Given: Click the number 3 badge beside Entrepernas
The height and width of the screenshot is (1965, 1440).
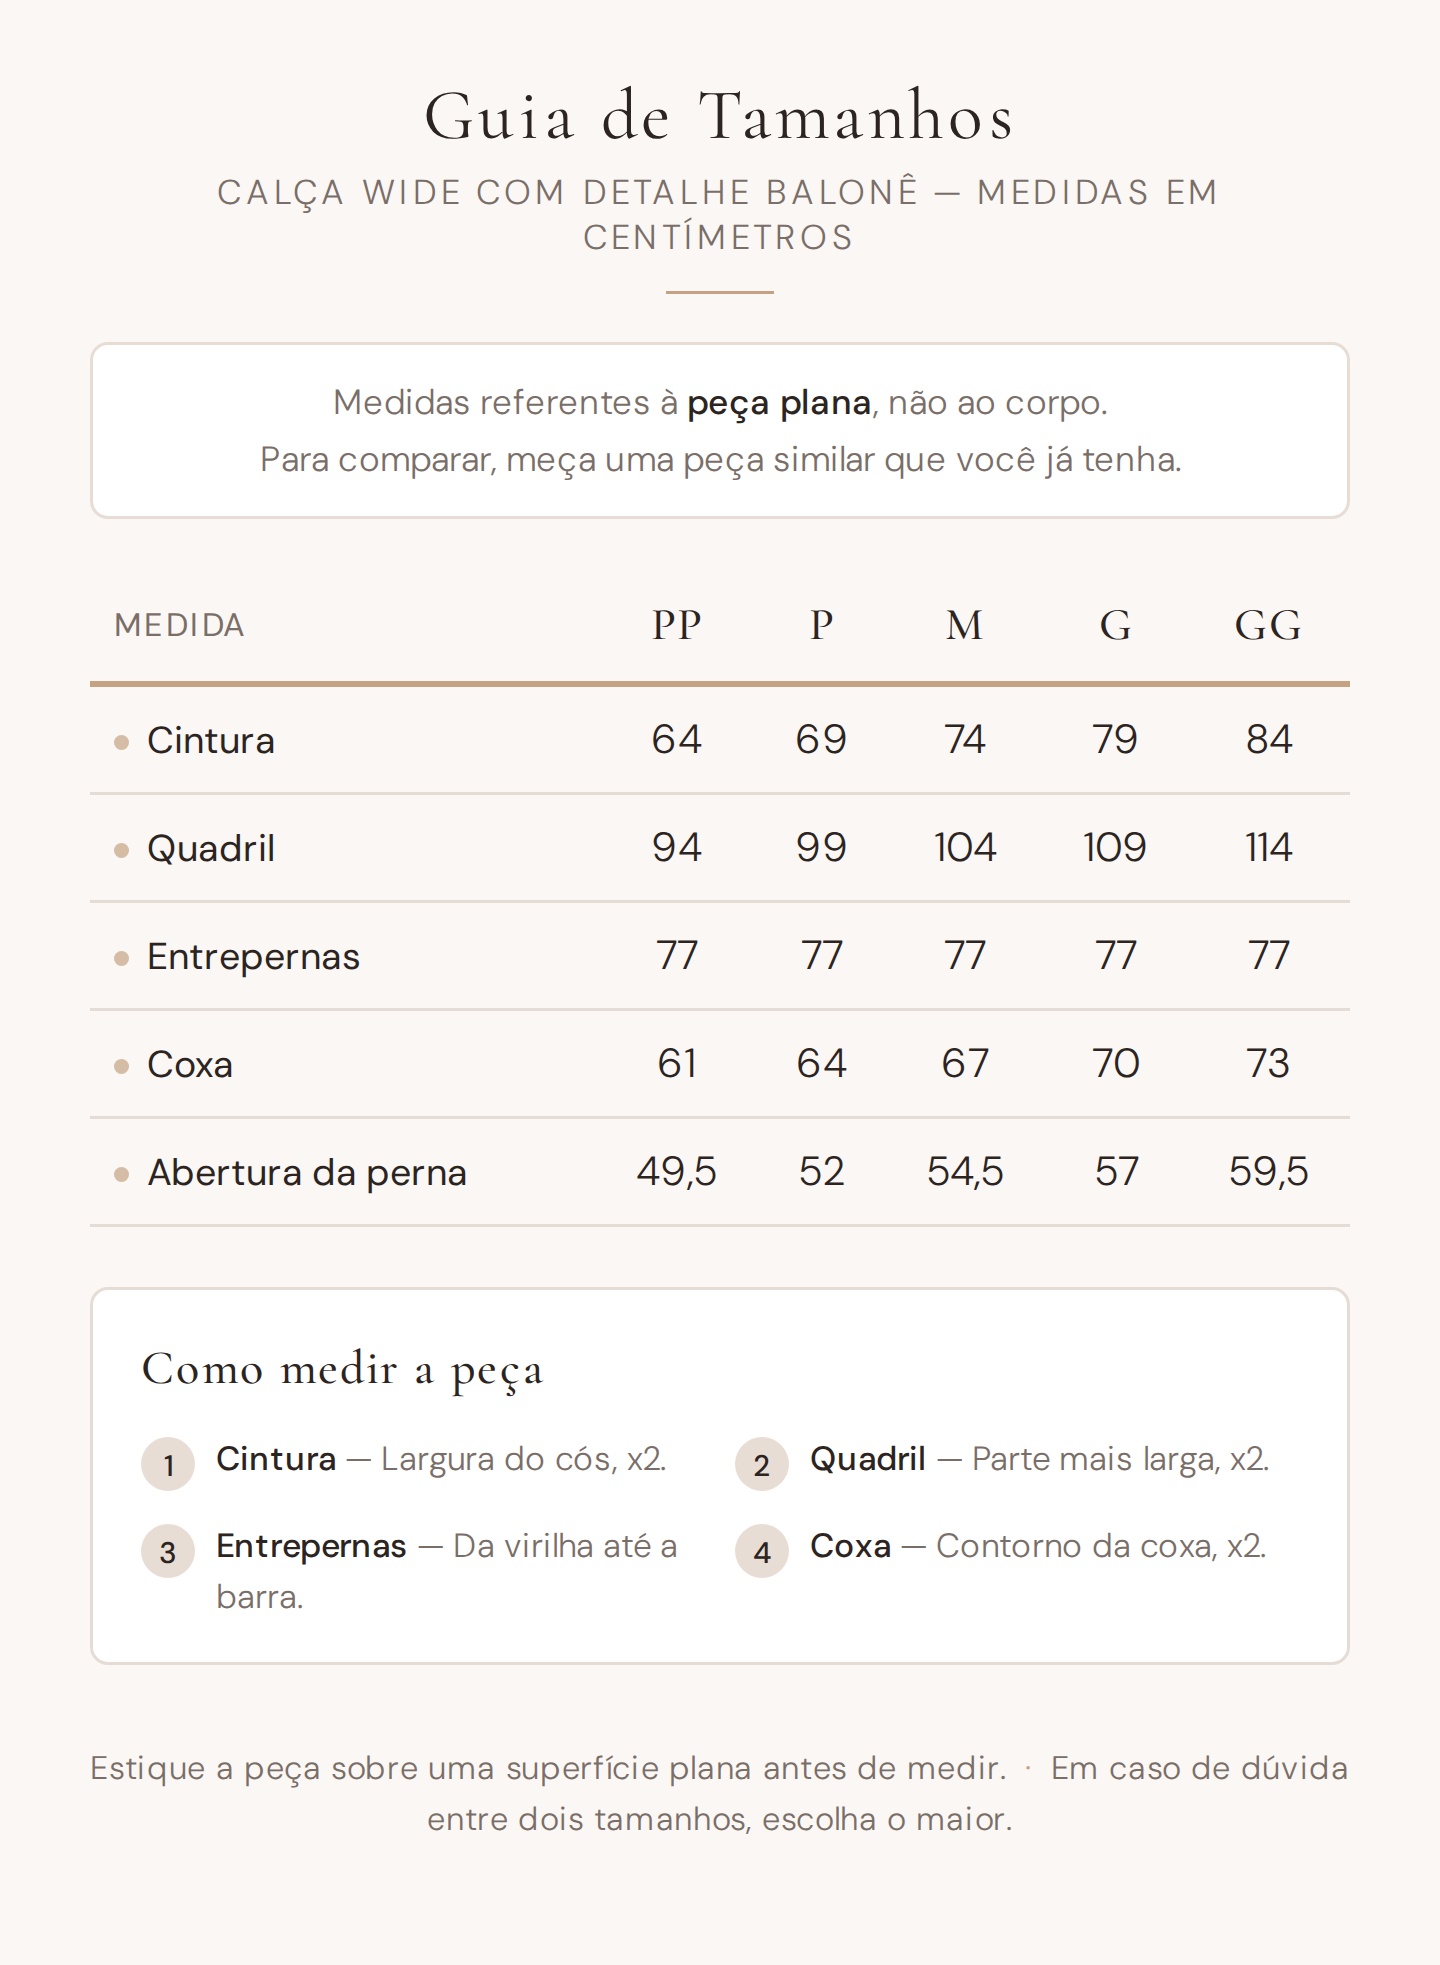Looking at the screenshot, I should tap(168, 1551).
